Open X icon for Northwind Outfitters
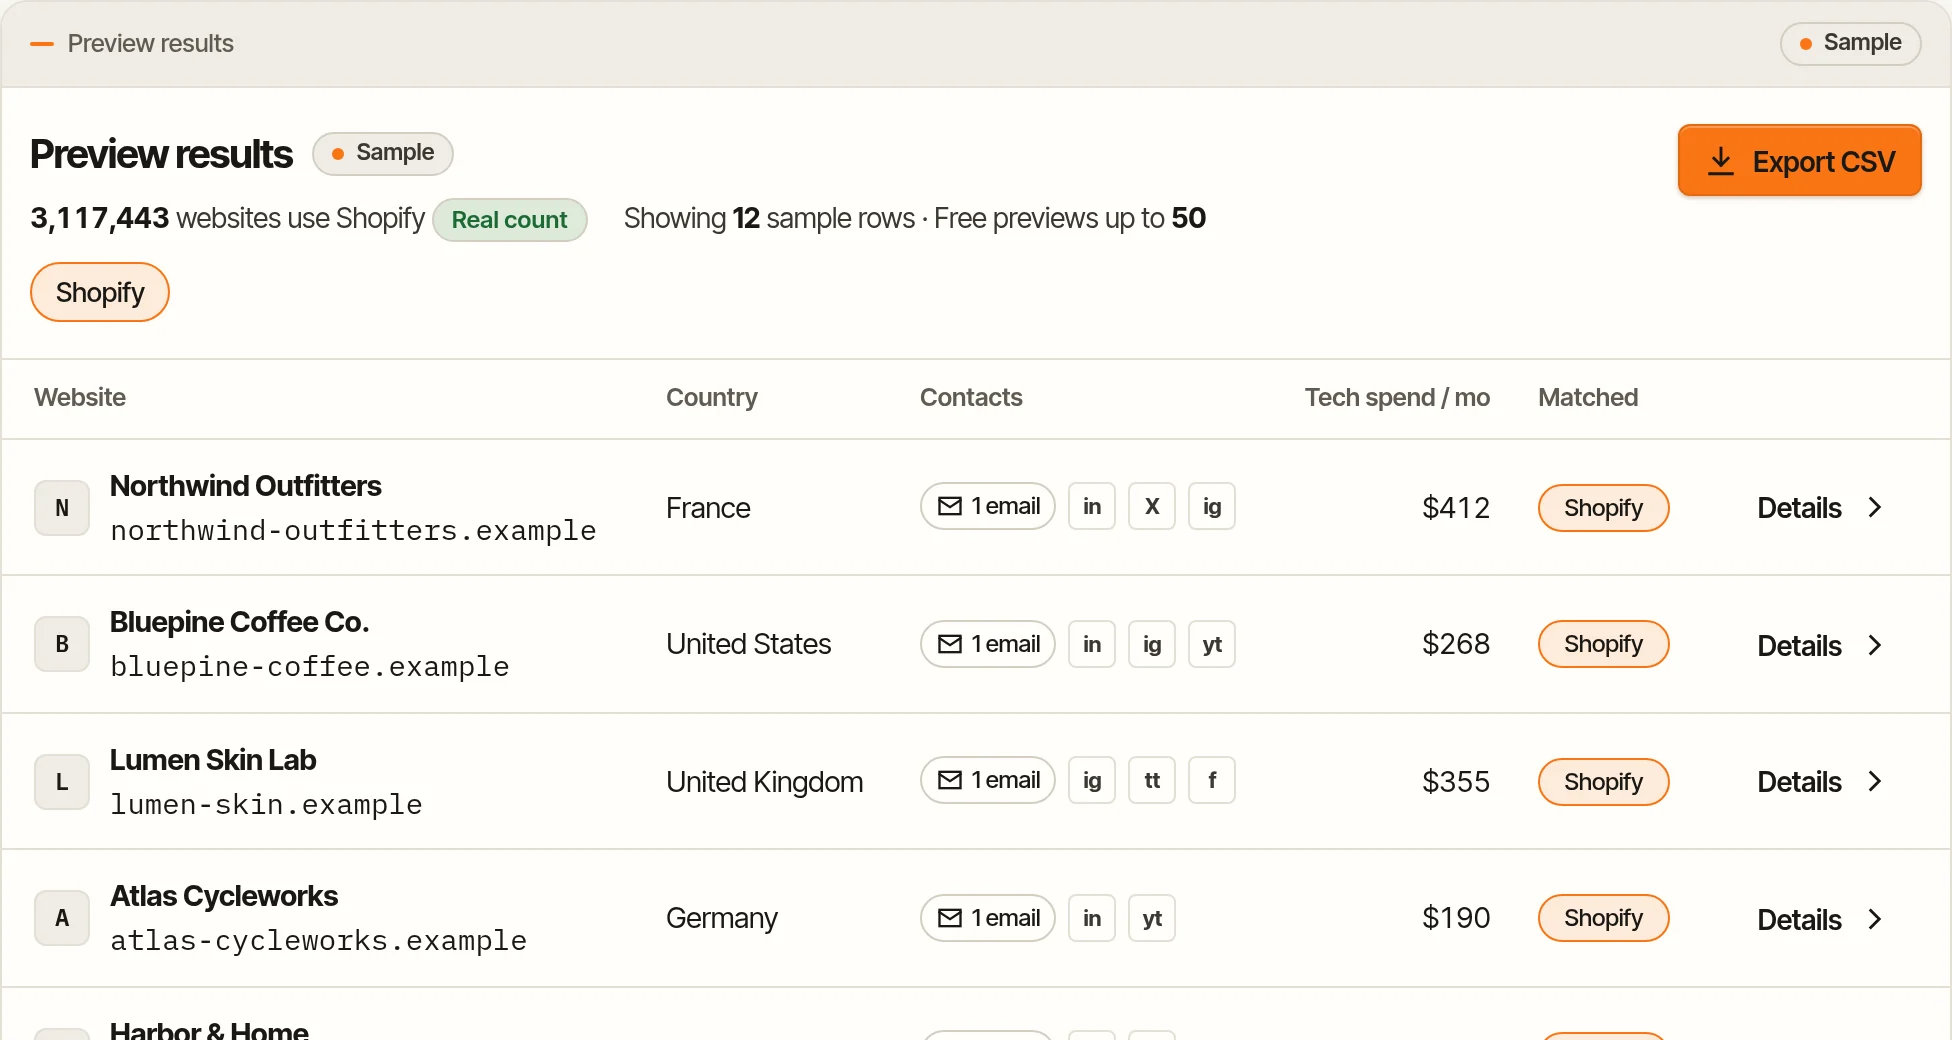Image resolution: width=1952 pixels, height=1040 pixels. coord(1152,507)
